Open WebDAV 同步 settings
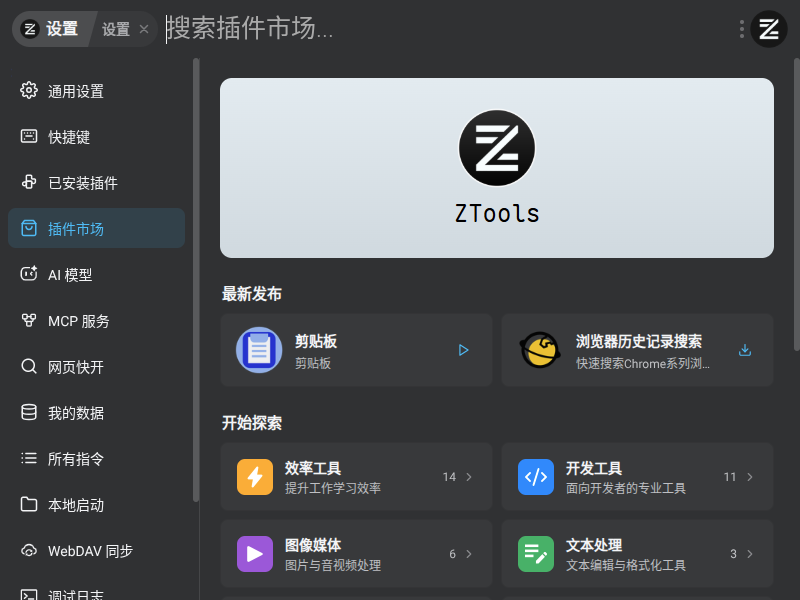Image resolution: width=800 pixels, height=600 pixels. [x=96, y=551]
